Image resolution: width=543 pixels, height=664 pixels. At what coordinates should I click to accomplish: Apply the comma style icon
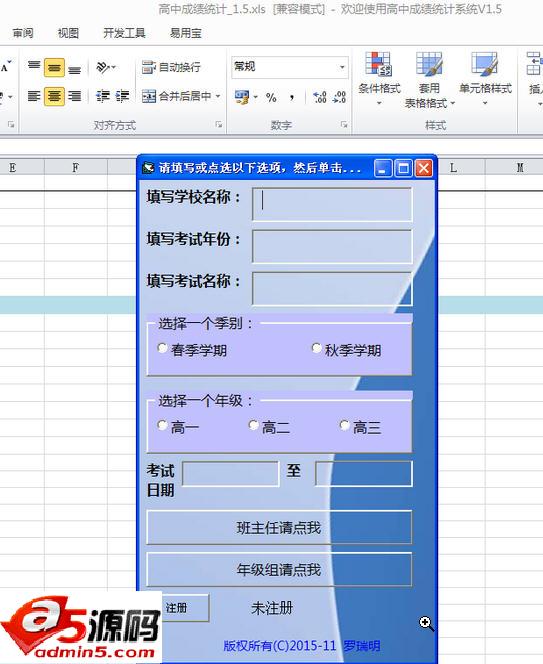click(292, 97)
